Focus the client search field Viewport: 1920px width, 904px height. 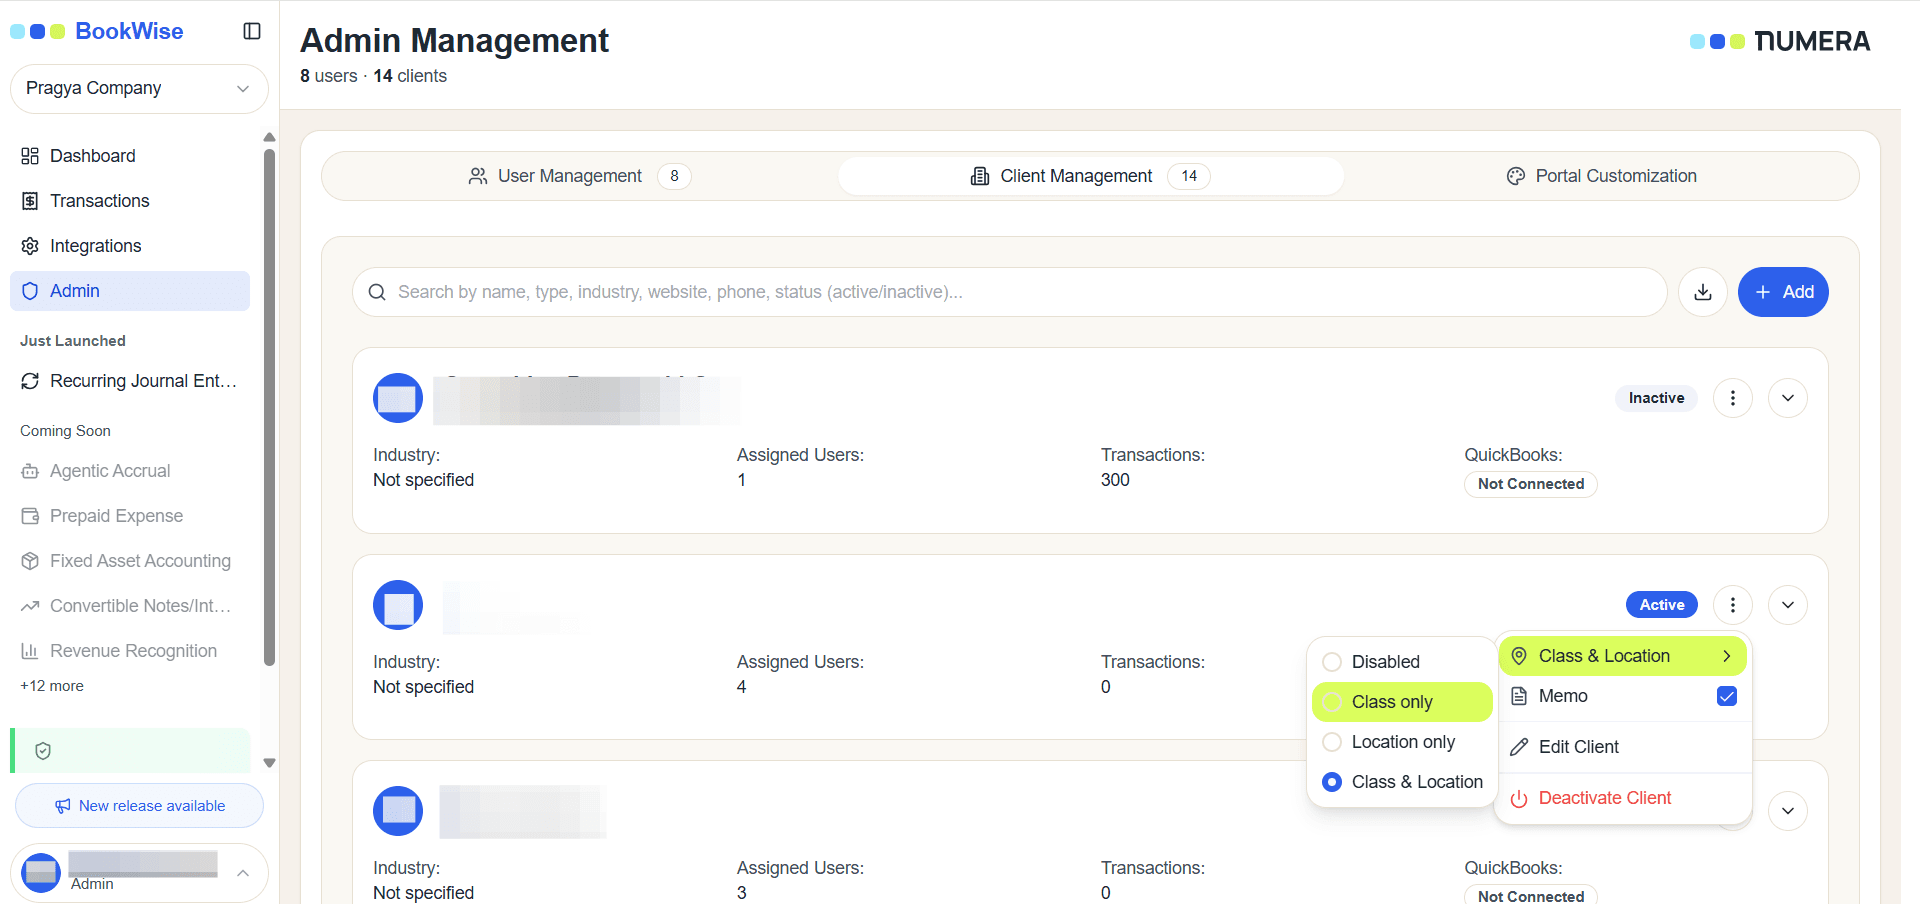pyautogui.click(x=1010, y=292)
